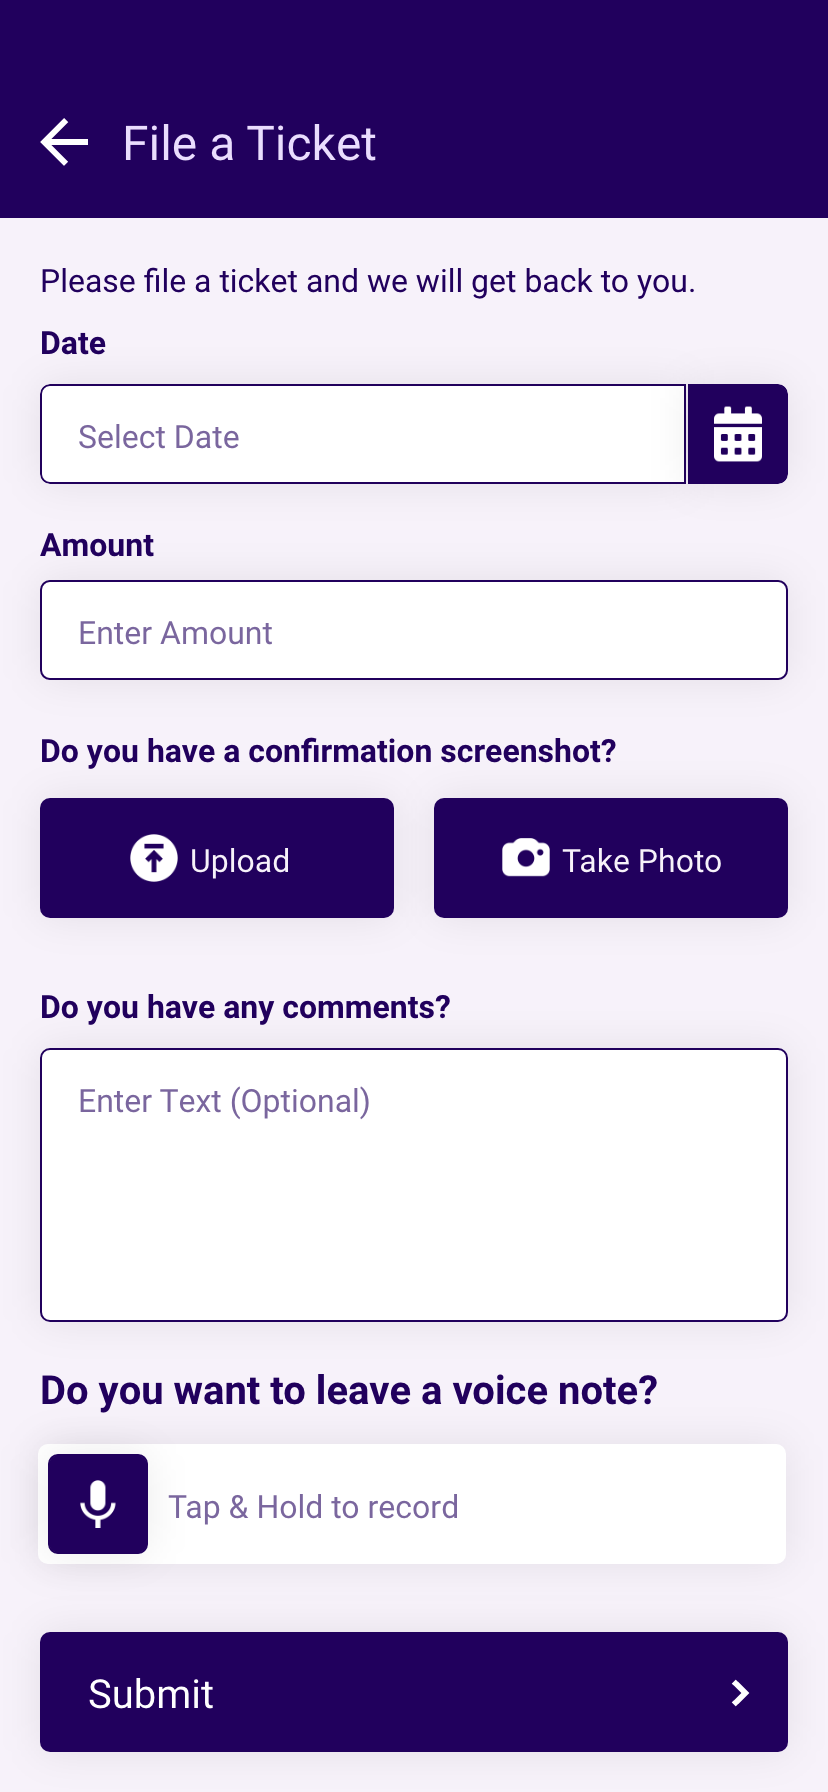828x1792 pixels.
Task: Click the Enter Amount input field
Action: (x=413, y=631)
